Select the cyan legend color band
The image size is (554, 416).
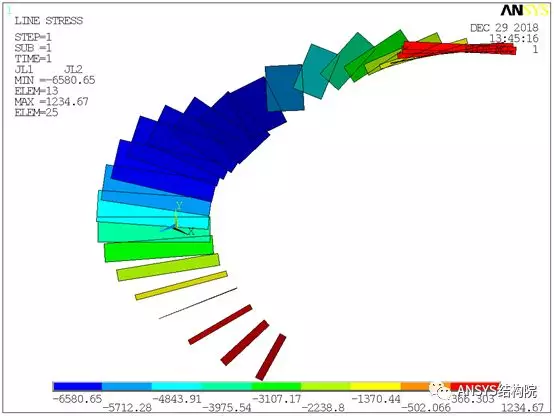click(x=177, y=386)
